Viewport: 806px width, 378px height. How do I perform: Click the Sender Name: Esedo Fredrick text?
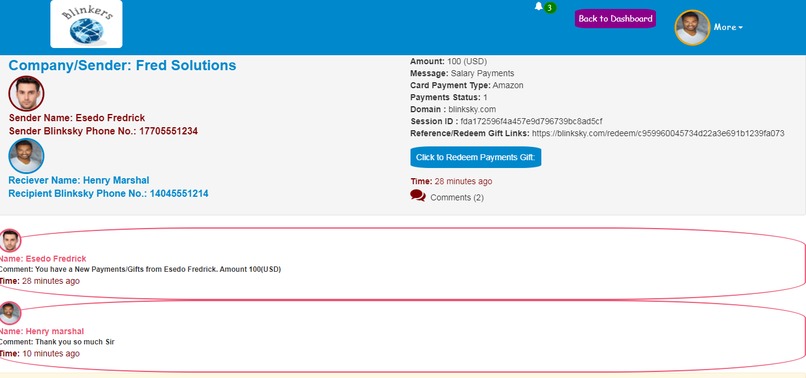pyautogui.click(x=77, y=118)
